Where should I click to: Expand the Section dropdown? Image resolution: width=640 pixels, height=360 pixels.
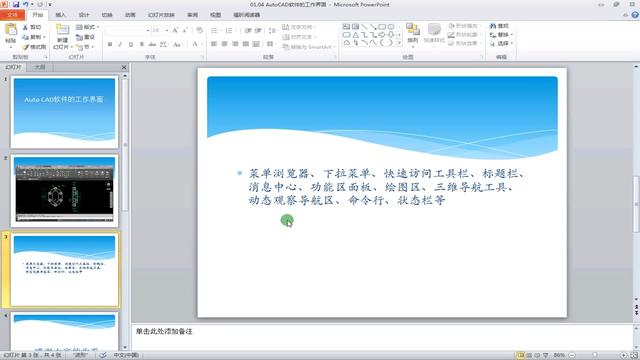coord(85,47)
